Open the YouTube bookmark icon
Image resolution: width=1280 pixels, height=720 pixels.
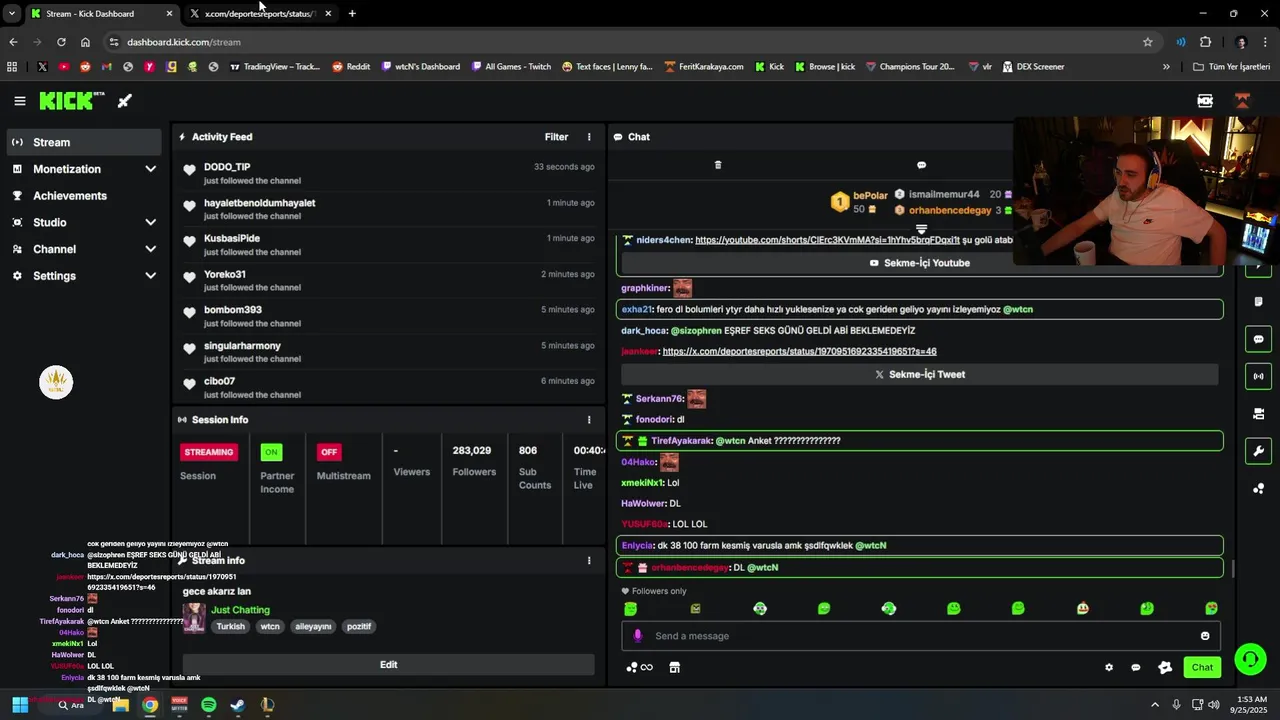pos(64,67)
